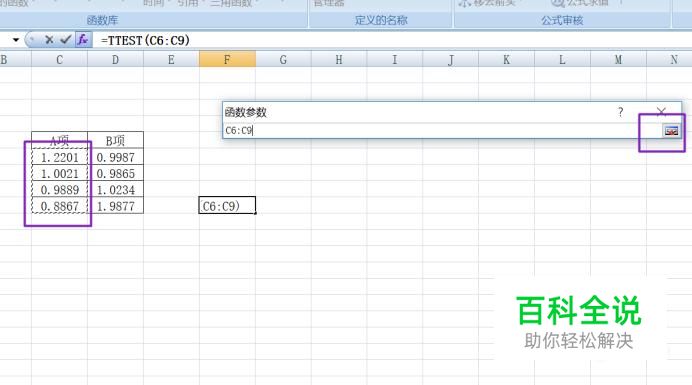
Task: Select column C header
Action: click(60, 60)
